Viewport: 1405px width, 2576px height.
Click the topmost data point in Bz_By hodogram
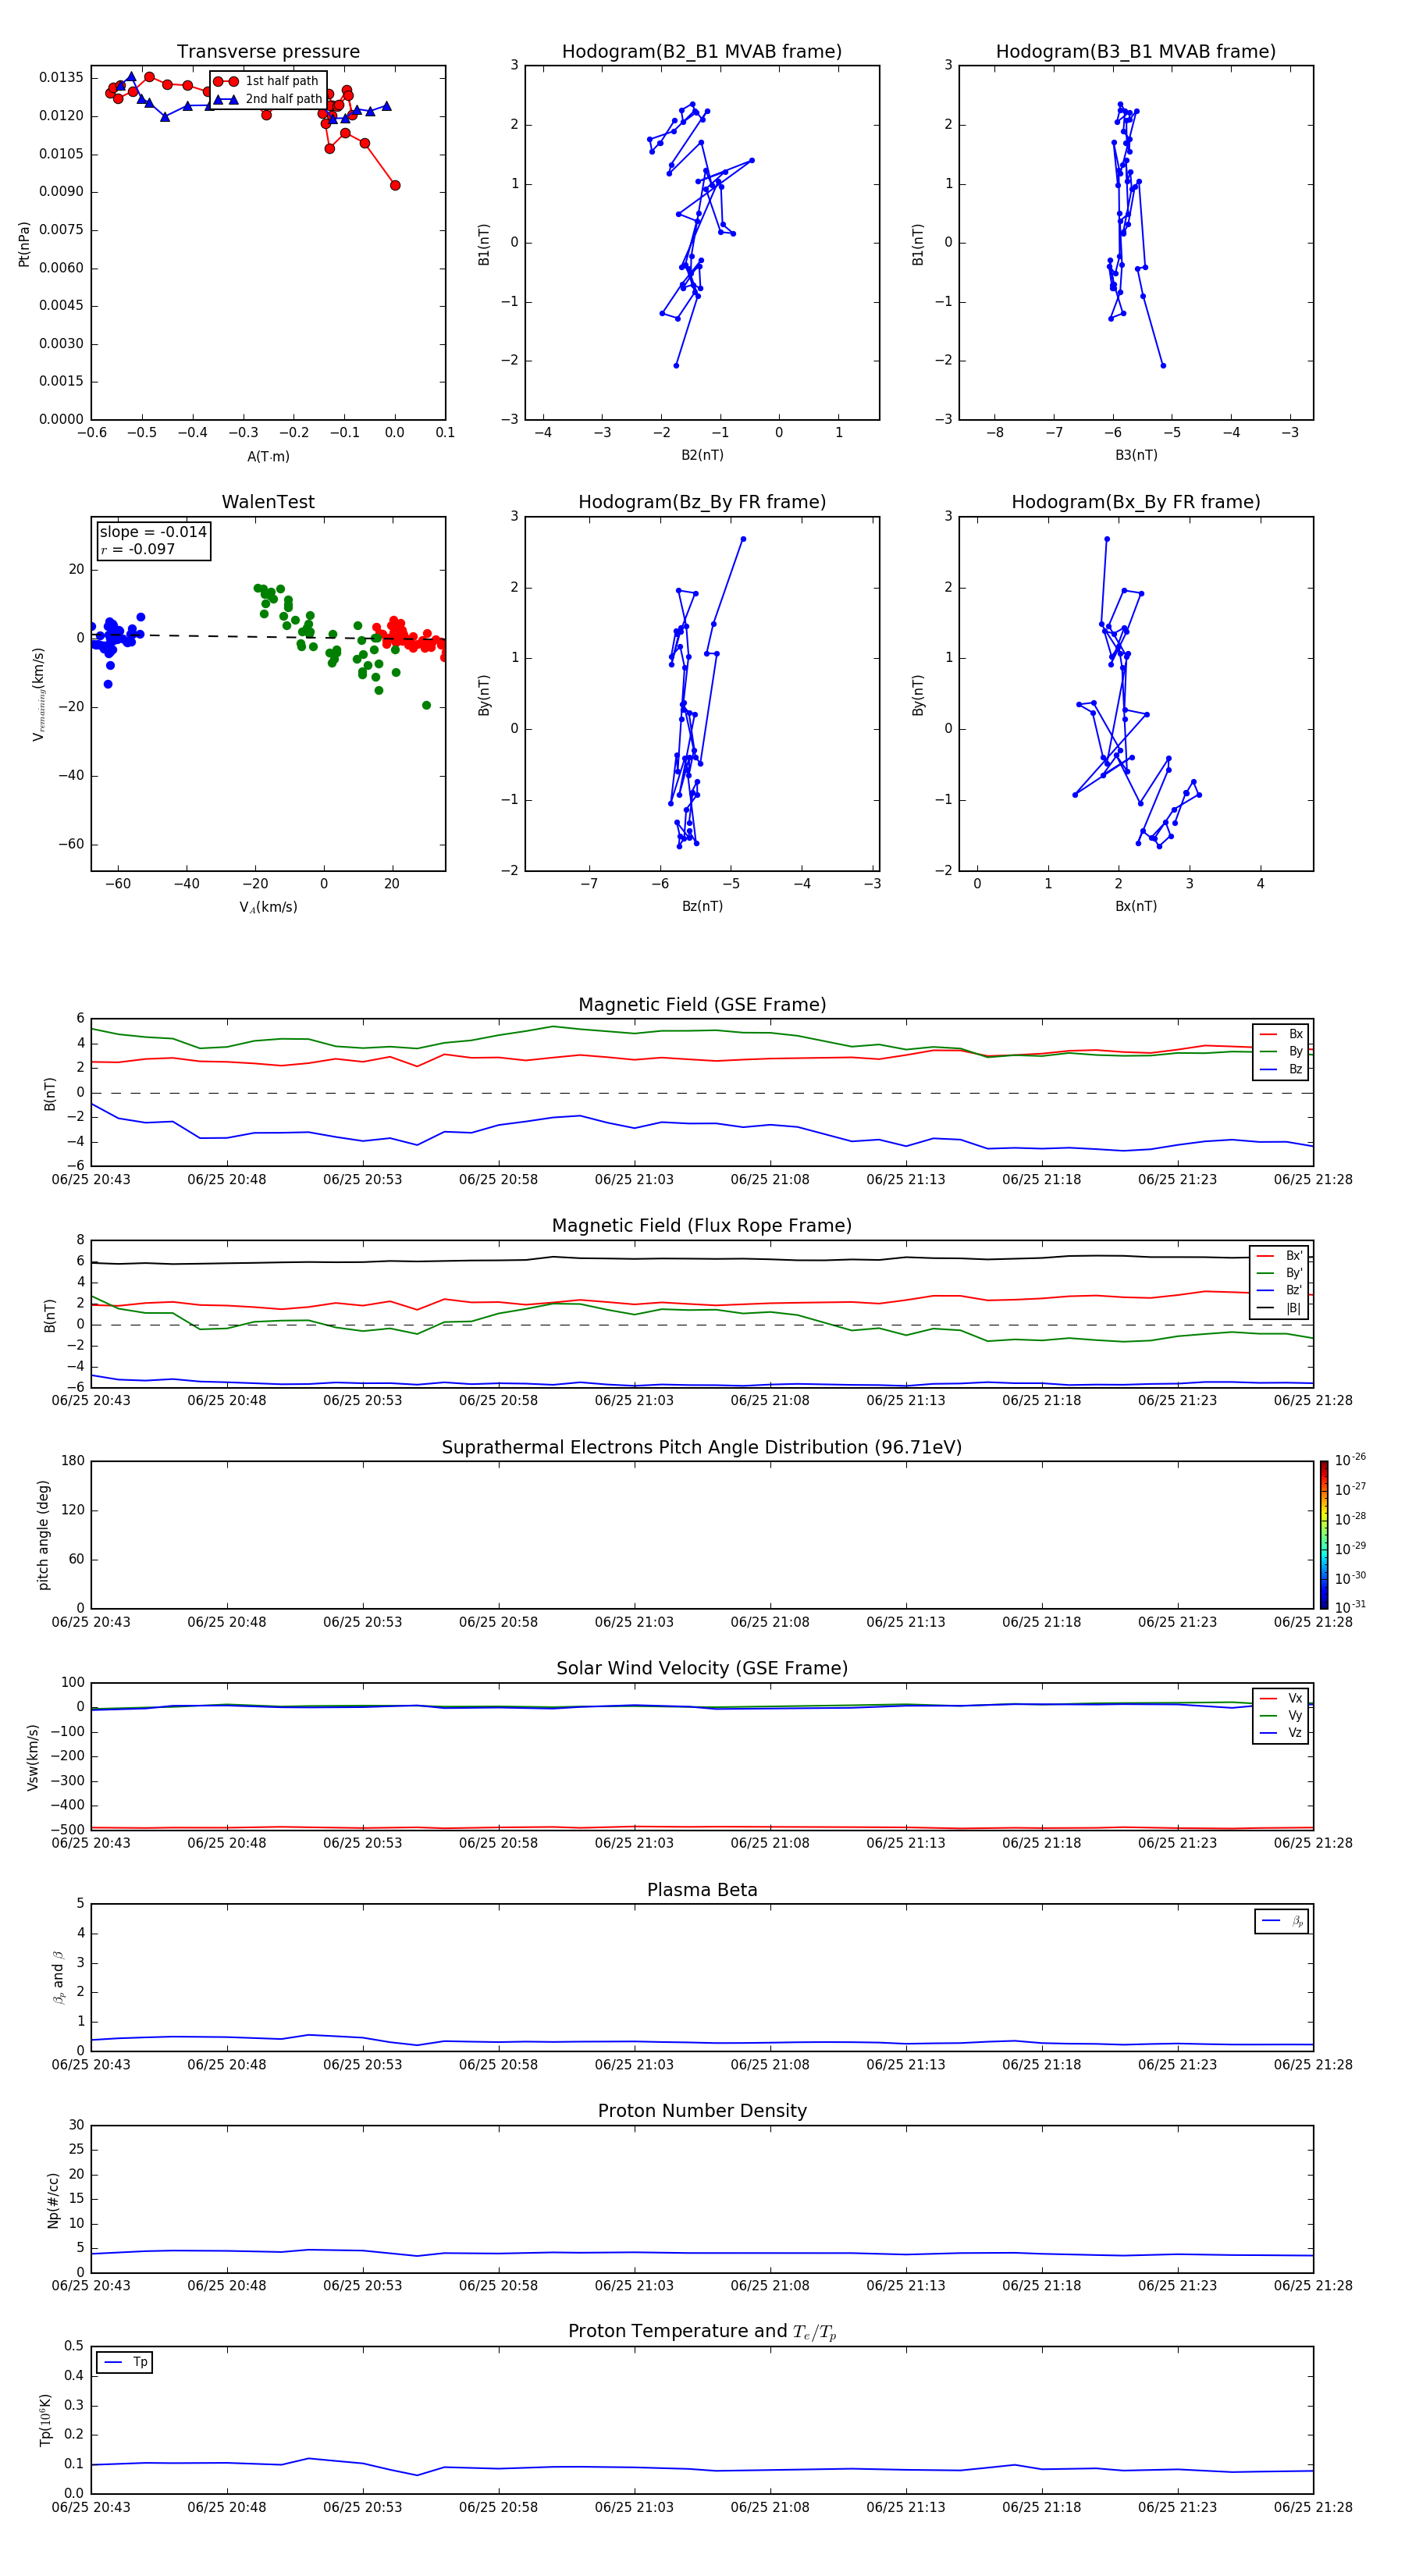[x=743, y=539]
